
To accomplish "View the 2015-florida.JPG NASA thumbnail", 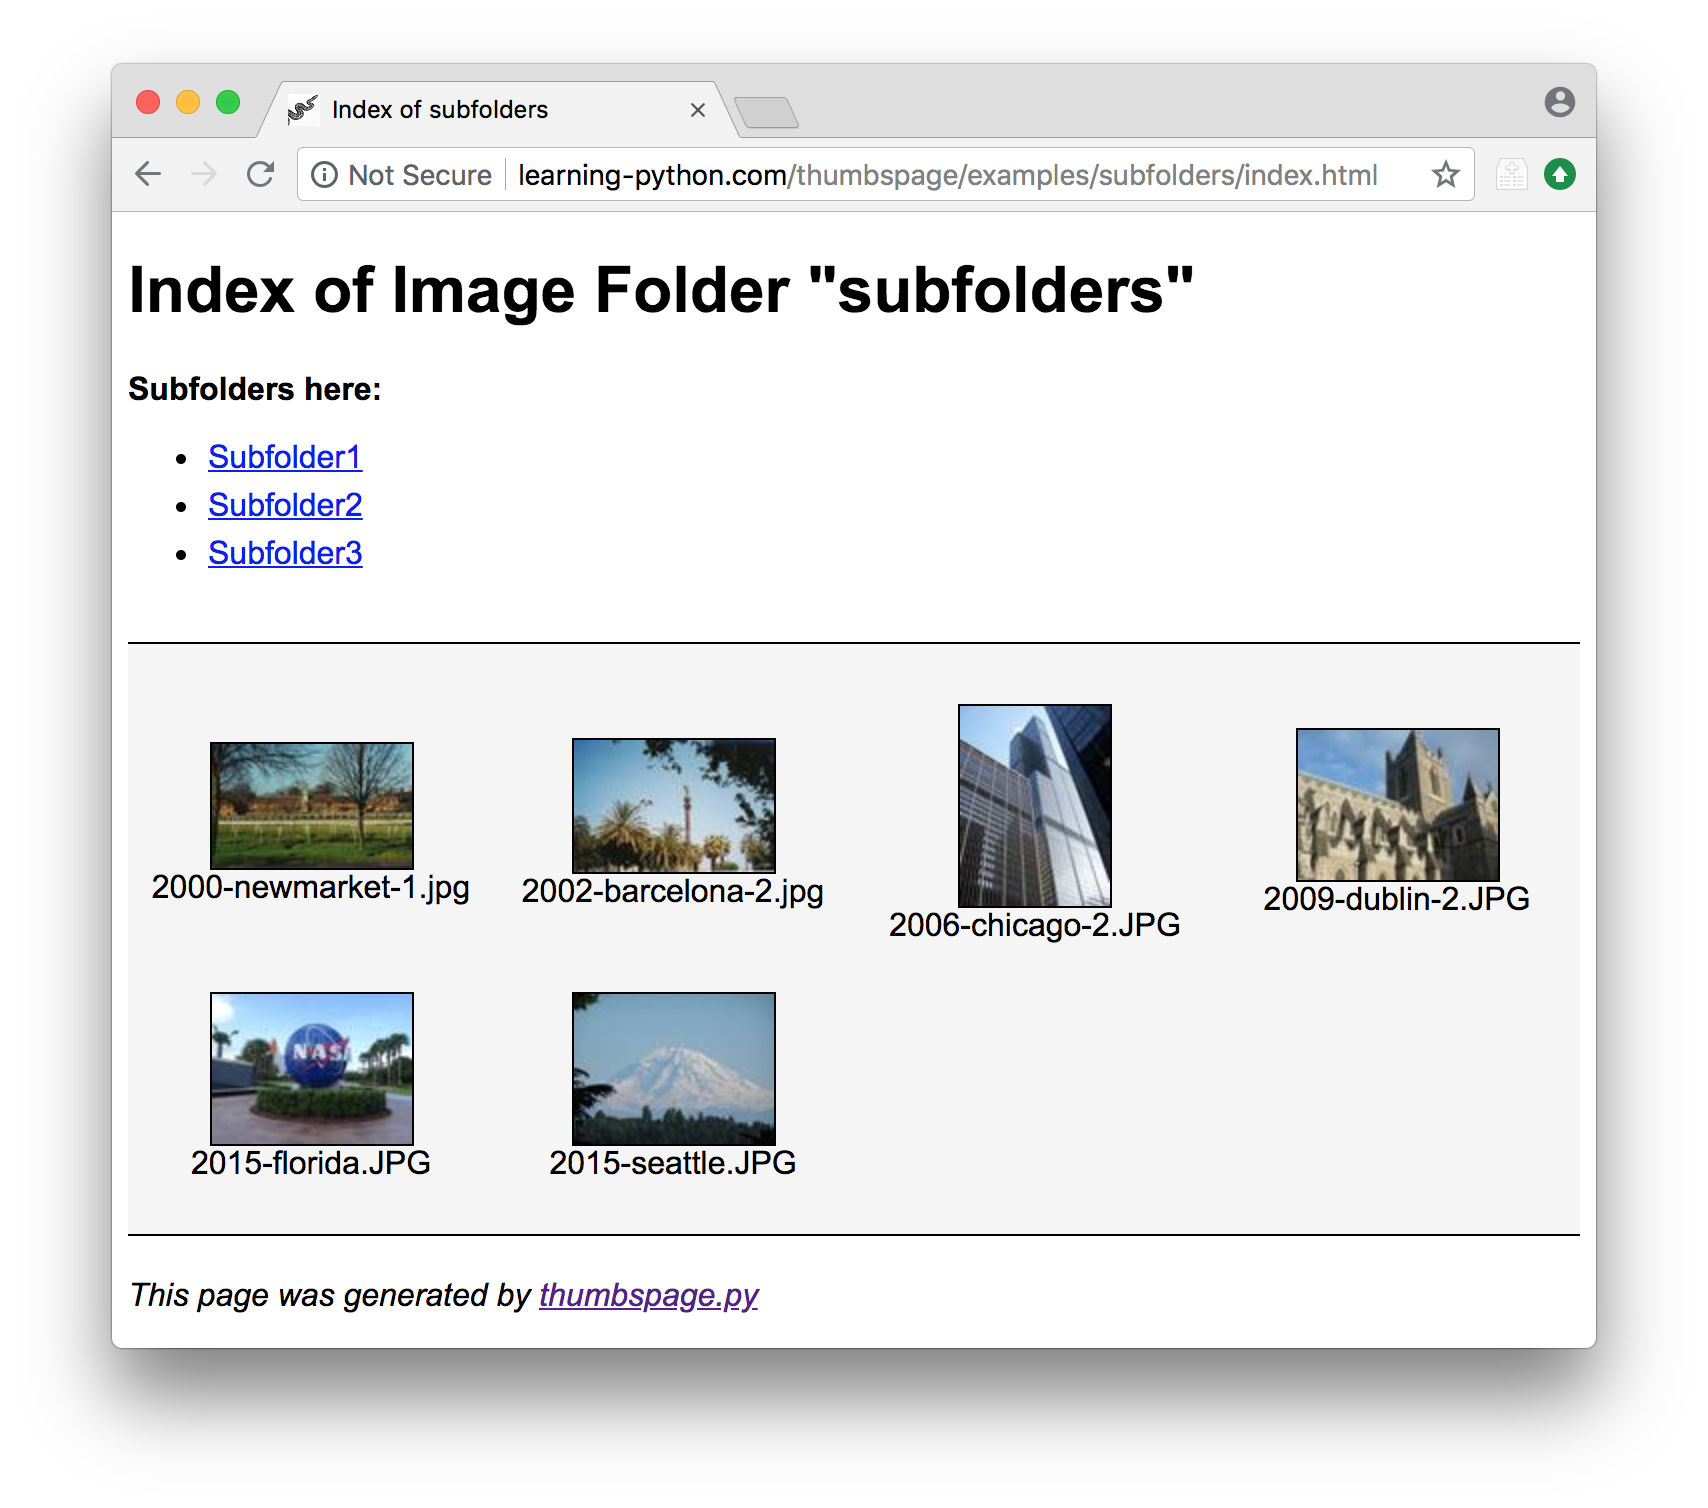I will [x=312, y=1068].
